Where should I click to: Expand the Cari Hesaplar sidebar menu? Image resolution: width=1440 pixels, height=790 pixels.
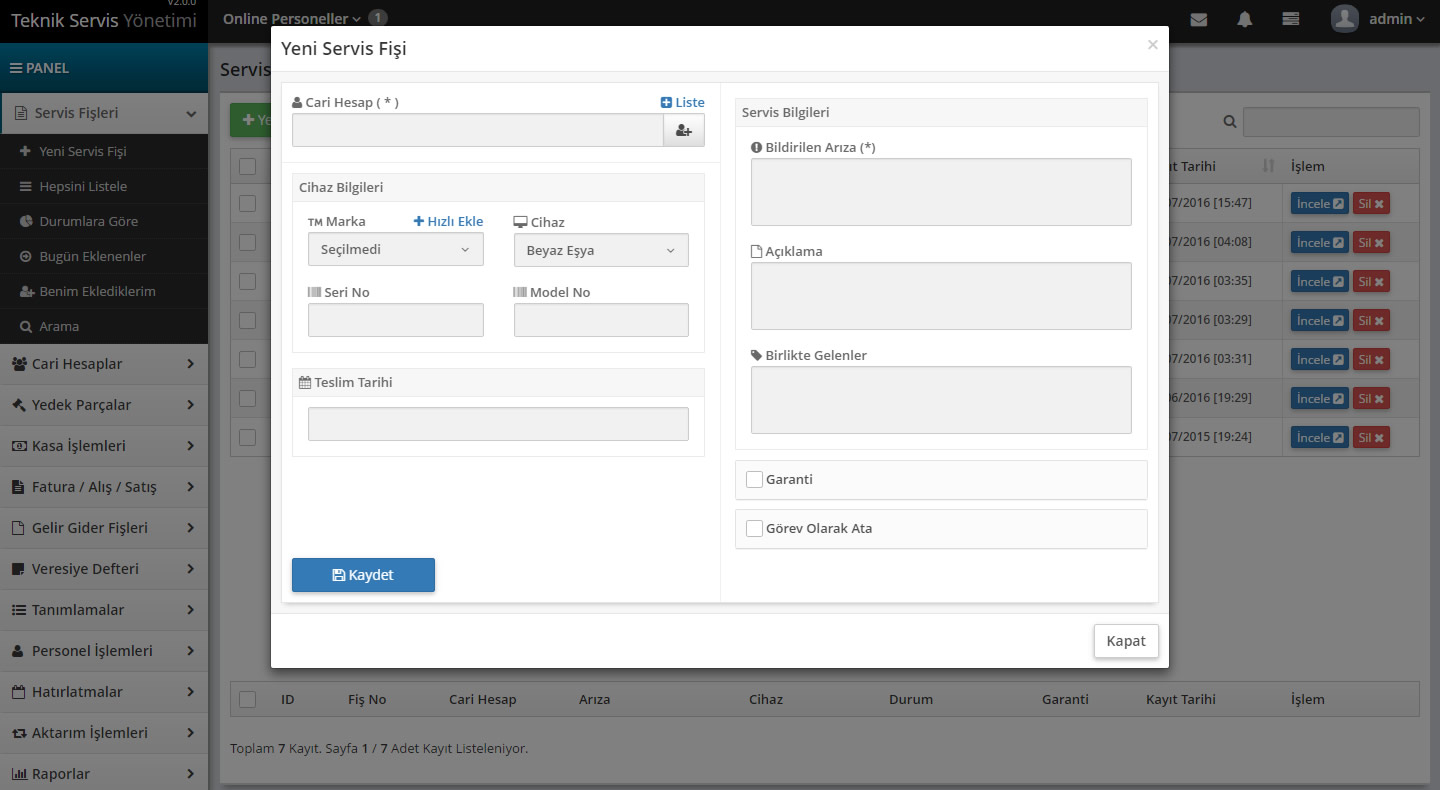(x=104, y=364)
